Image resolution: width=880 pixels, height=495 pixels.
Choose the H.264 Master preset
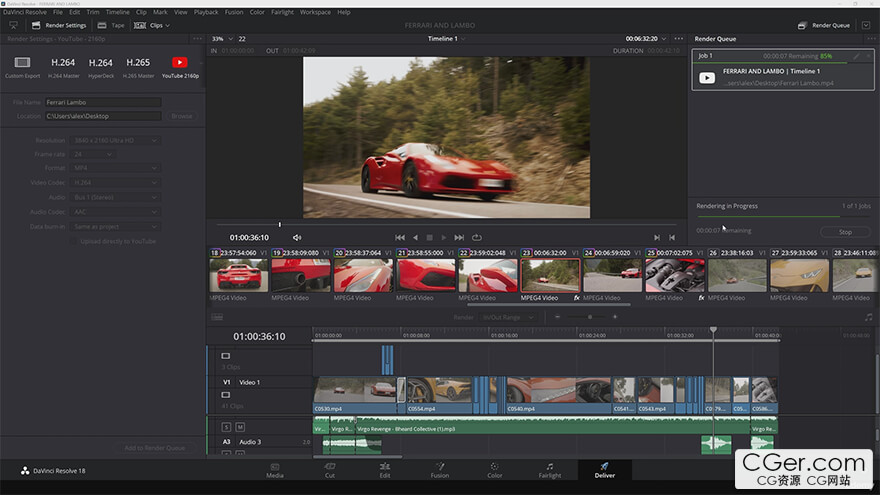point(63,67)
